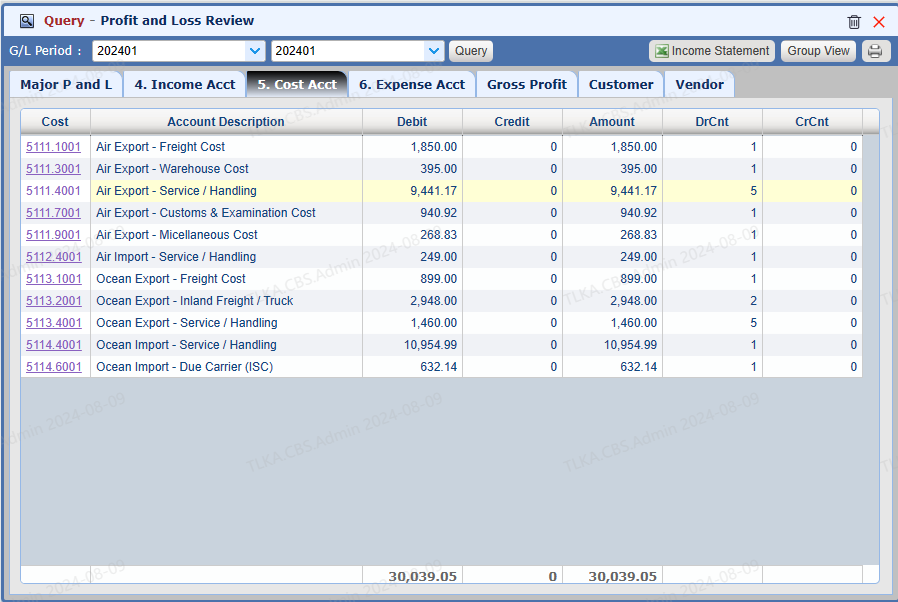Click the printer icon button
898x602 pixels.
click(x=875, y=51)
